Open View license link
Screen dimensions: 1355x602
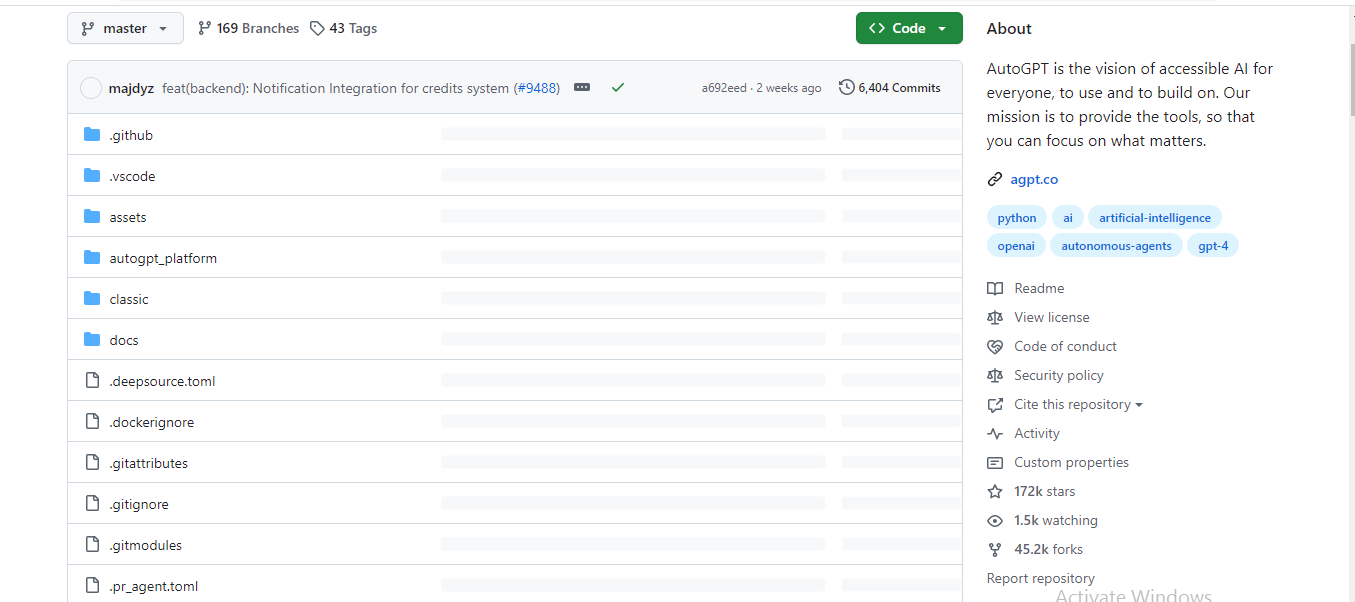(x=1052, y=317)
